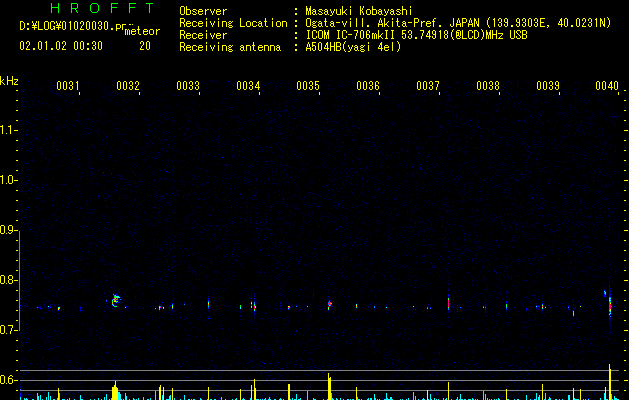Click the 'Receiver' field label

[x=203, y=35]
